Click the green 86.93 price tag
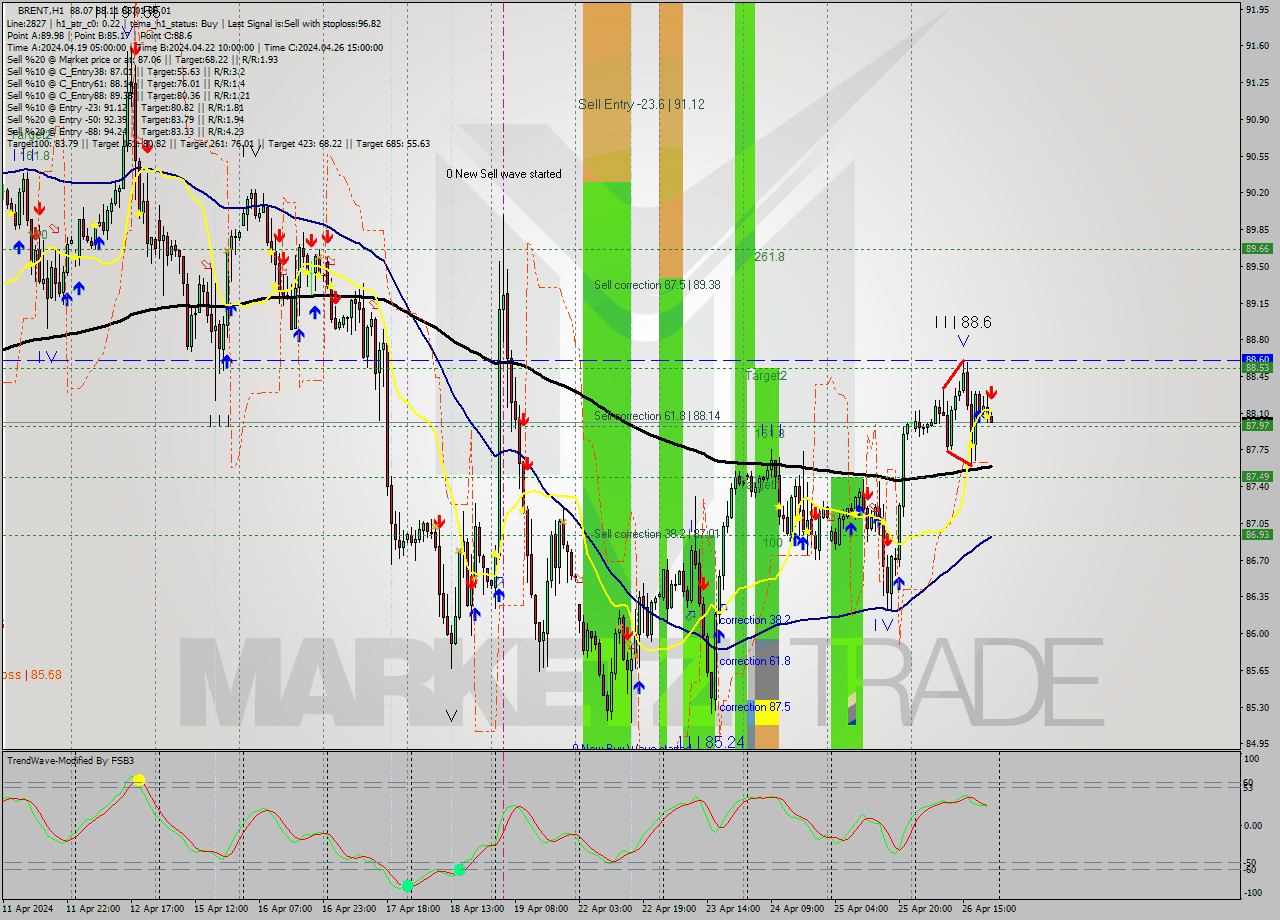Screen dimensions: 1280x920 click(x=1257, y=534)
